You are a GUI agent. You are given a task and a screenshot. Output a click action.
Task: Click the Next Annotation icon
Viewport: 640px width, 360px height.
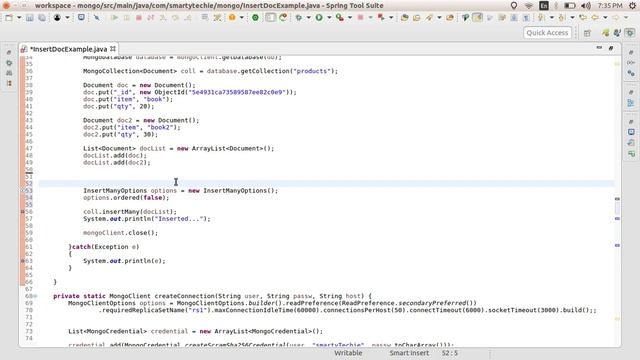[542, 18]
